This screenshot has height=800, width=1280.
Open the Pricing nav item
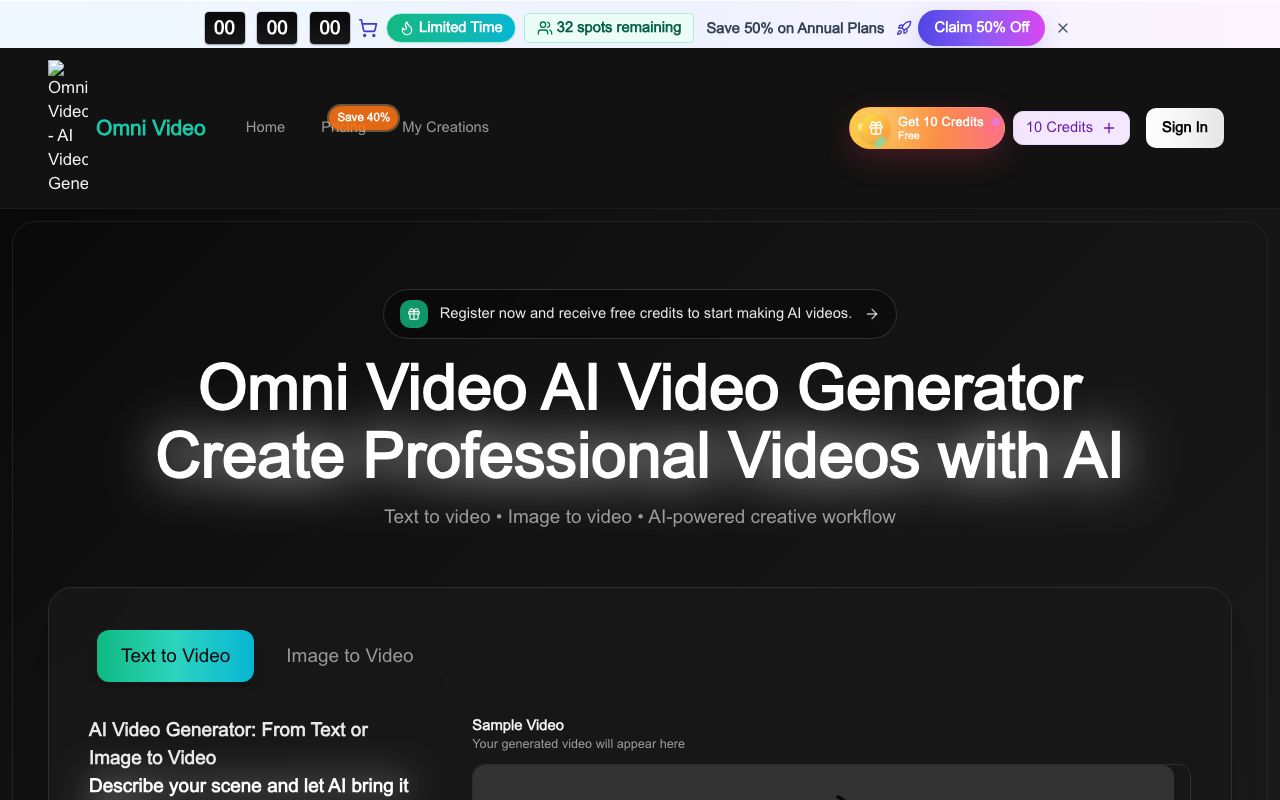coord(343,128)
